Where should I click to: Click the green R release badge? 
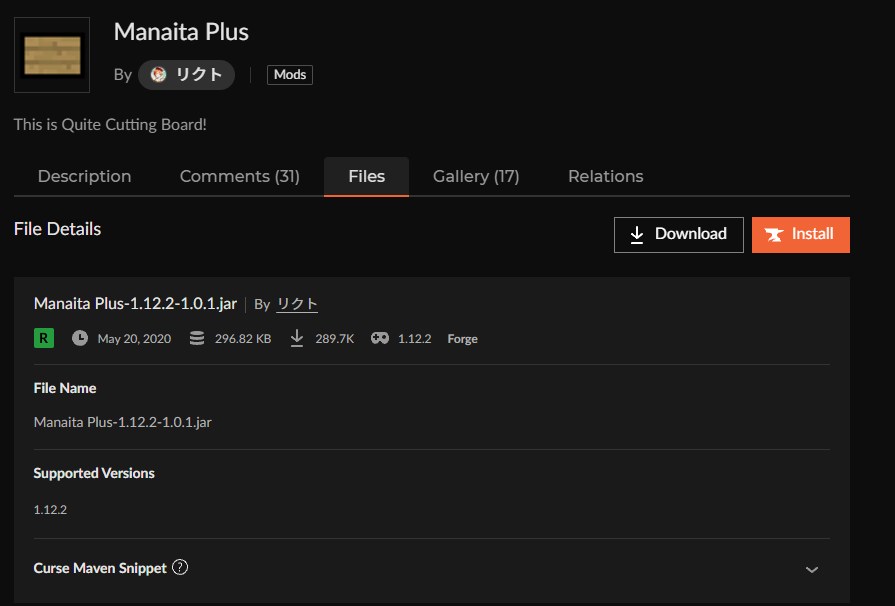(x=44, y=338)
